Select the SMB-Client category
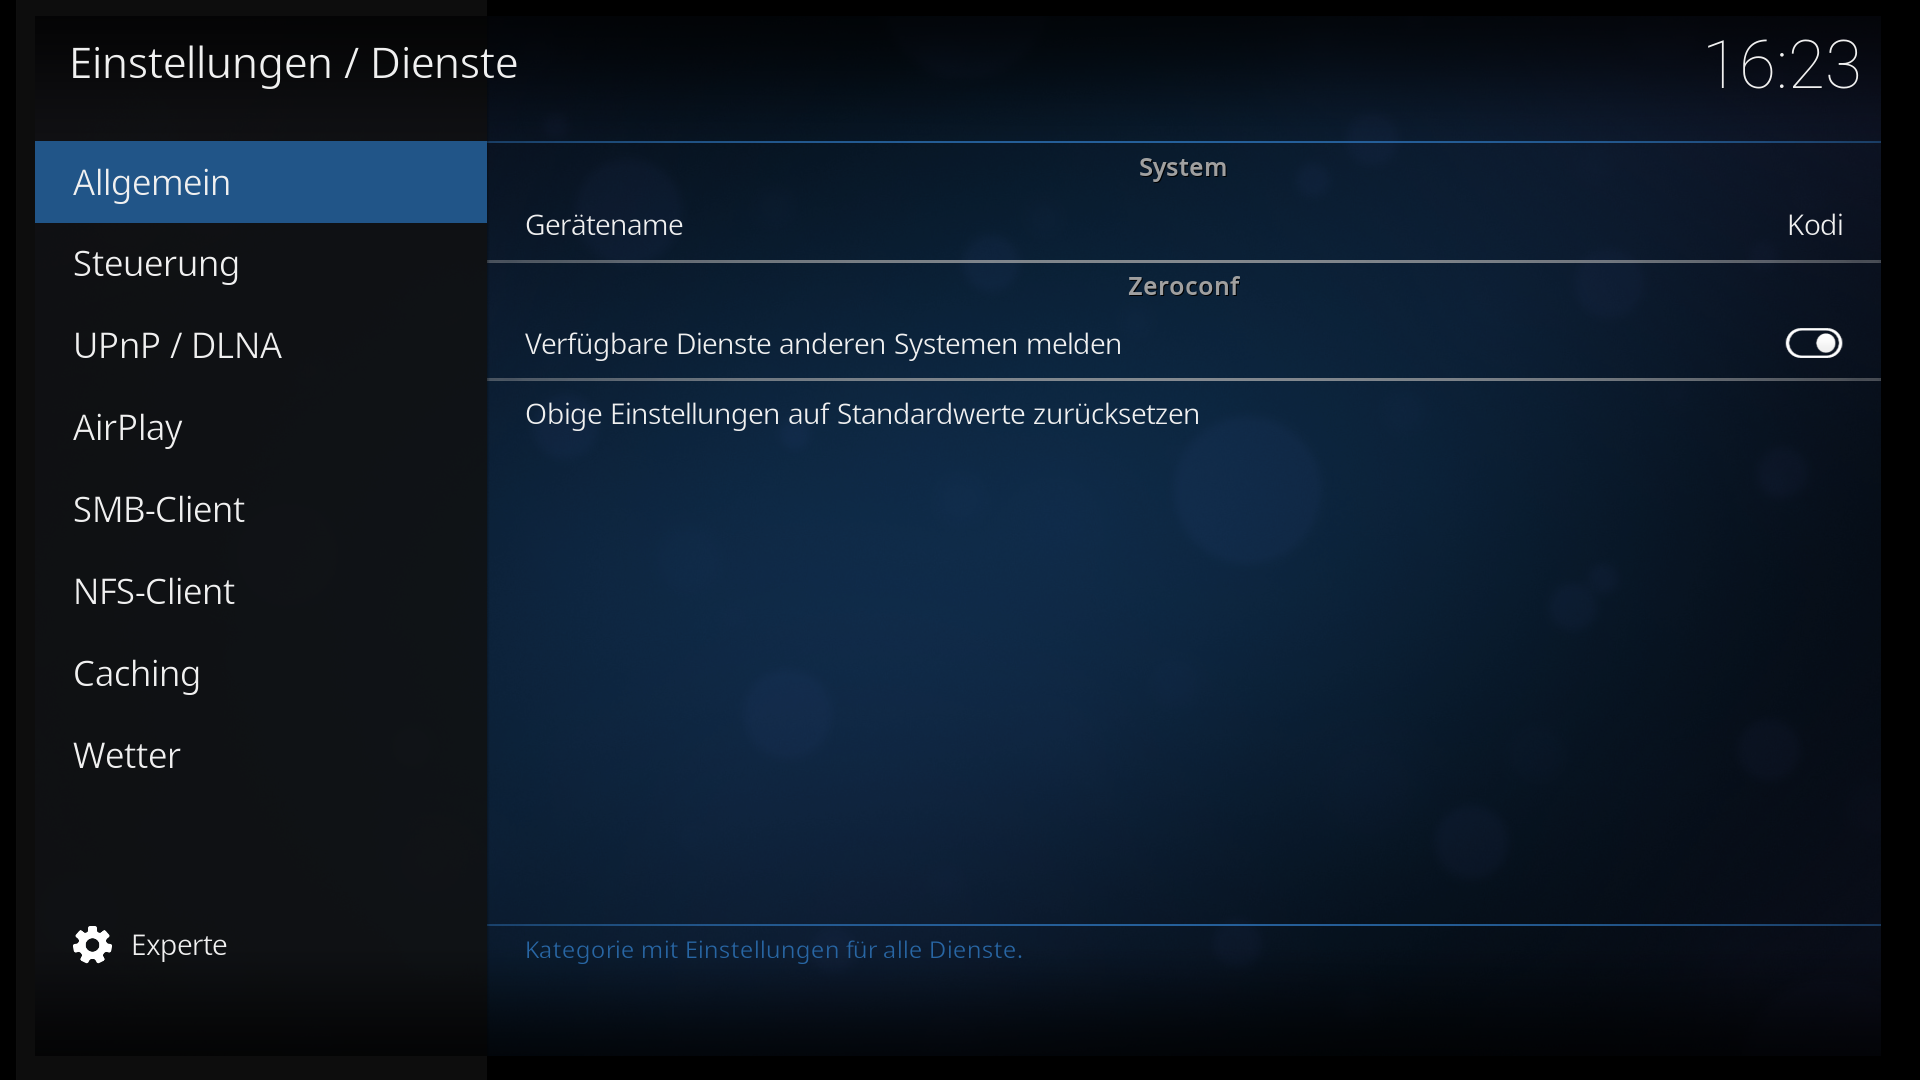Viewport: 1920px width, 1080px height. [x=260, y=510]
